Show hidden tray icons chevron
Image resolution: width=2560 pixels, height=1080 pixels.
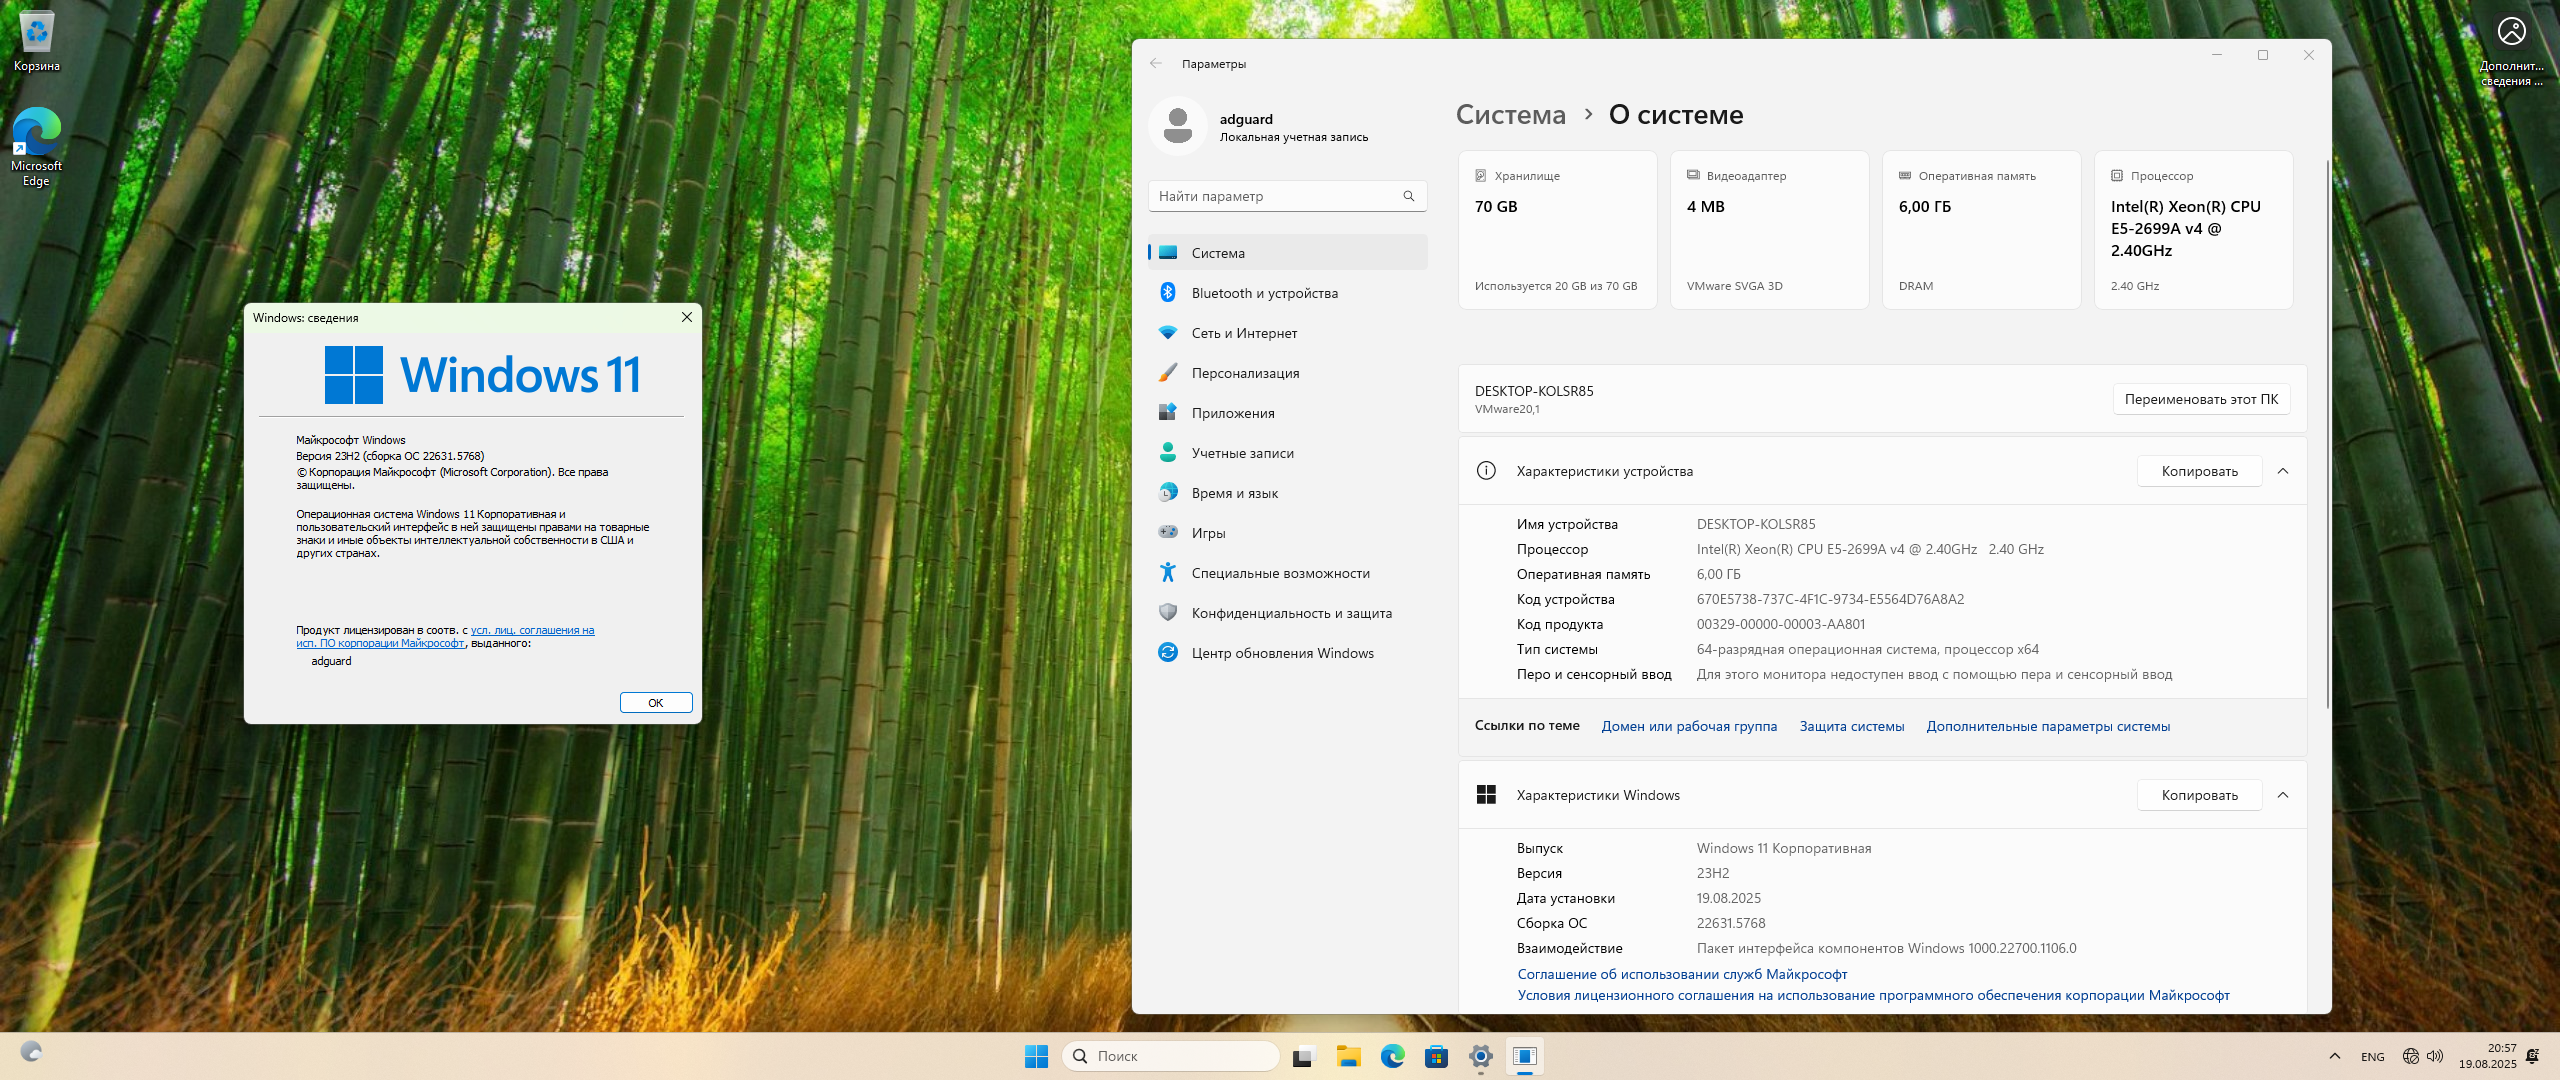point(2334,1056)
